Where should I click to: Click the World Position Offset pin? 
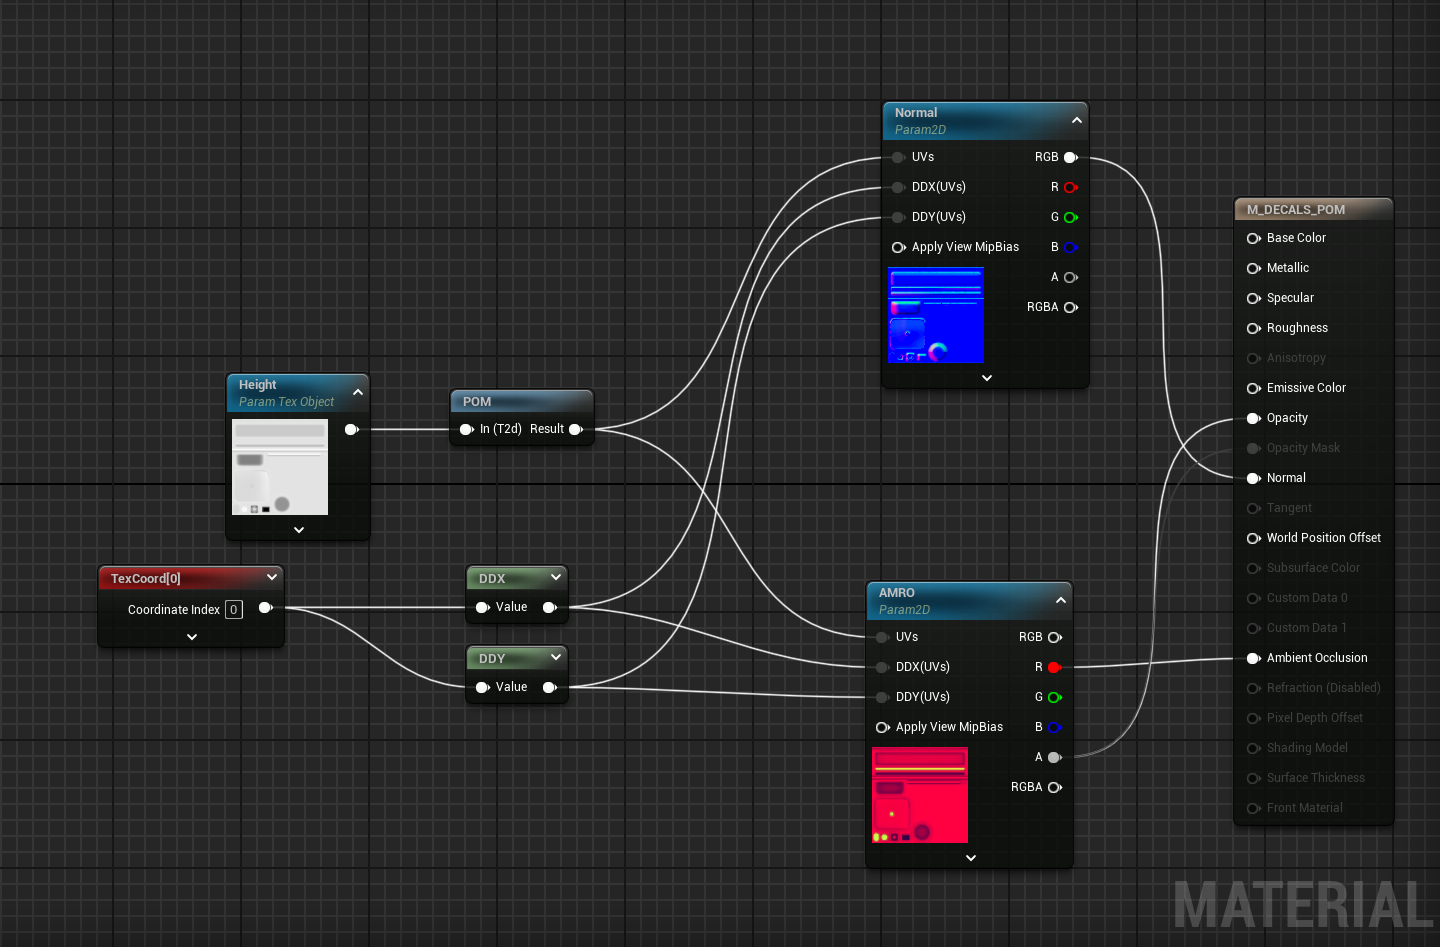tap(1254, 538)
